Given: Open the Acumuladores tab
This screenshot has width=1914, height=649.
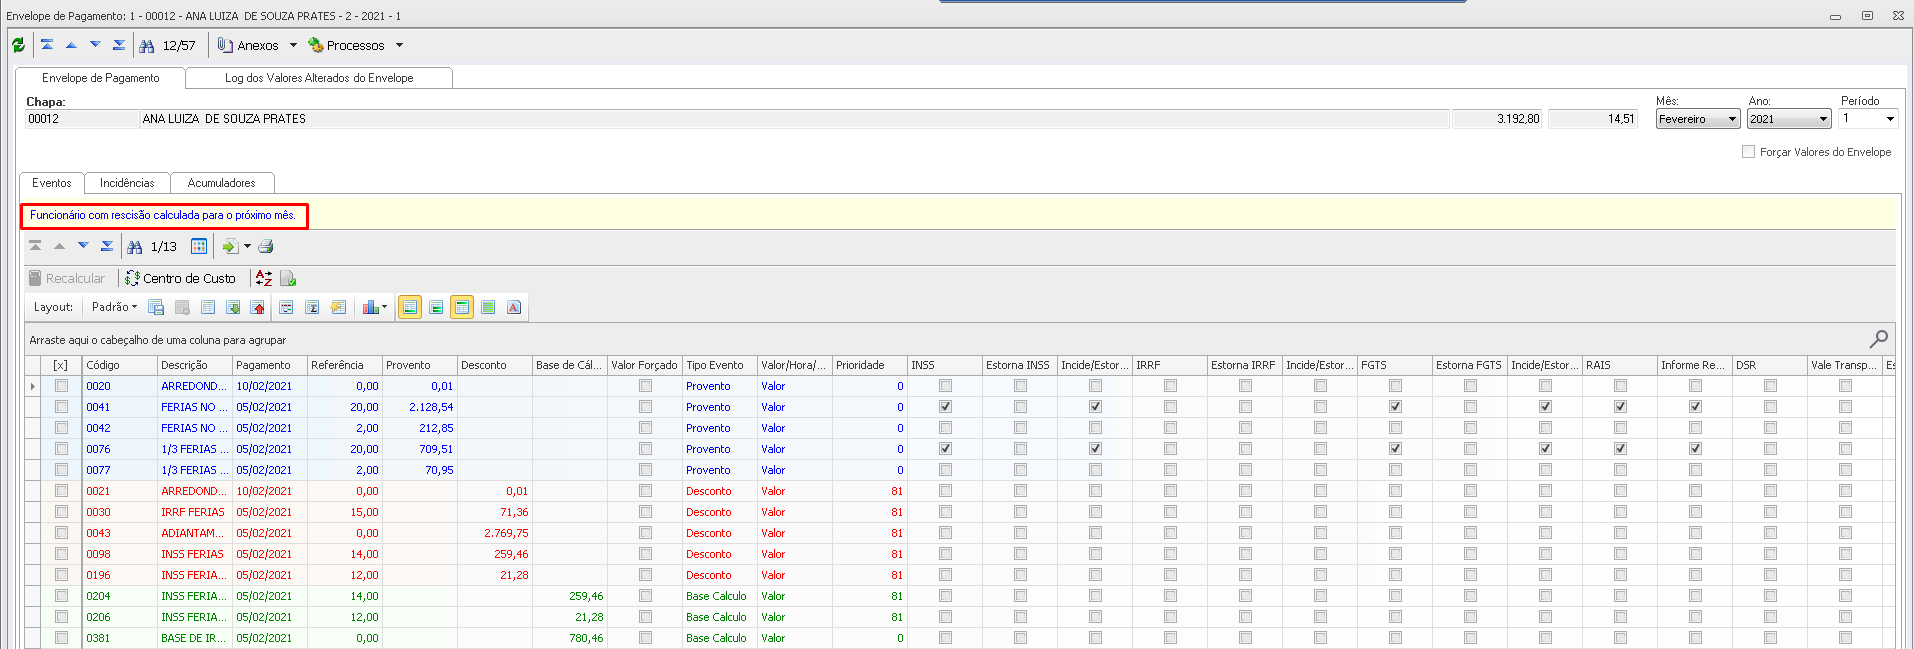Looking at the screenshot, I should coord(222,183).
